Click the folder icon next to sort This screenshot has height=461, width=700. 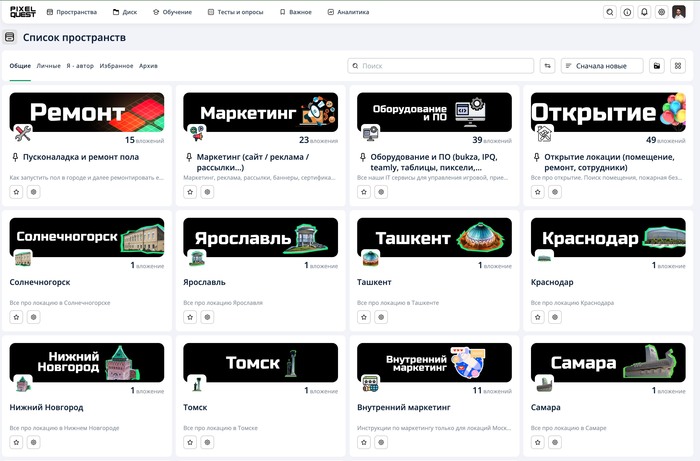[657, 66]
